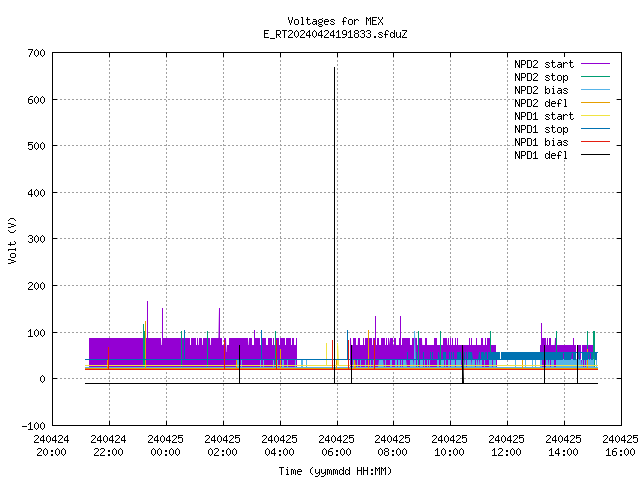640x480 pixels.
Task: Click the yellow NPD1 start legend line
Action: [595, 116]
